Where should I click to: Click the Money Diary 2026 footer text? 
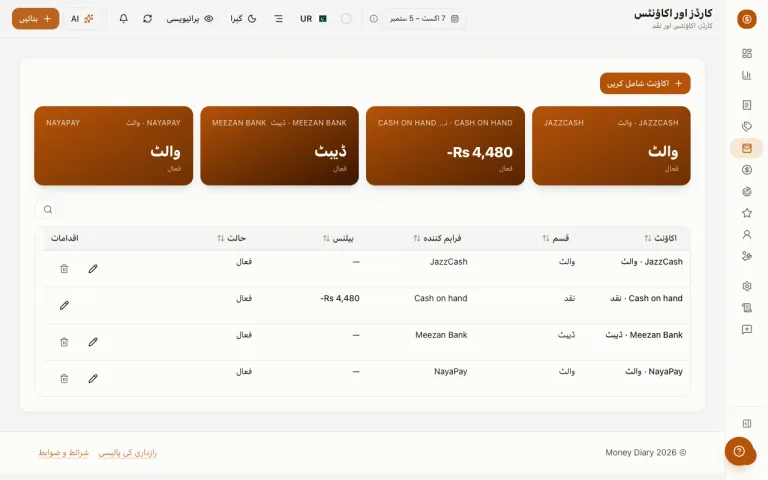(x=646, y=453)
